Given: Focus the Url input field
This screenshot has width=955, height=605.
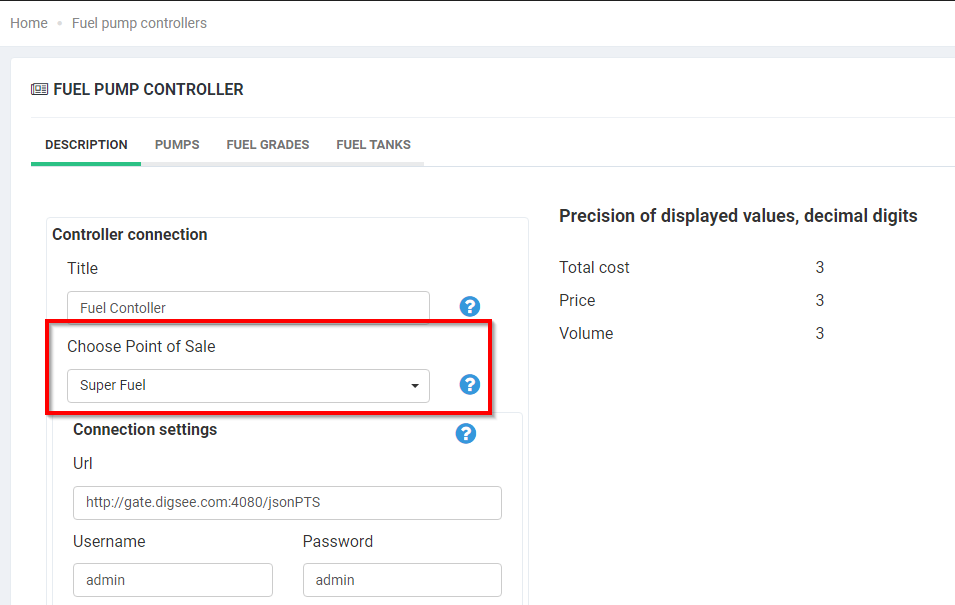Looking at the screenshot, I should point(287,502).
